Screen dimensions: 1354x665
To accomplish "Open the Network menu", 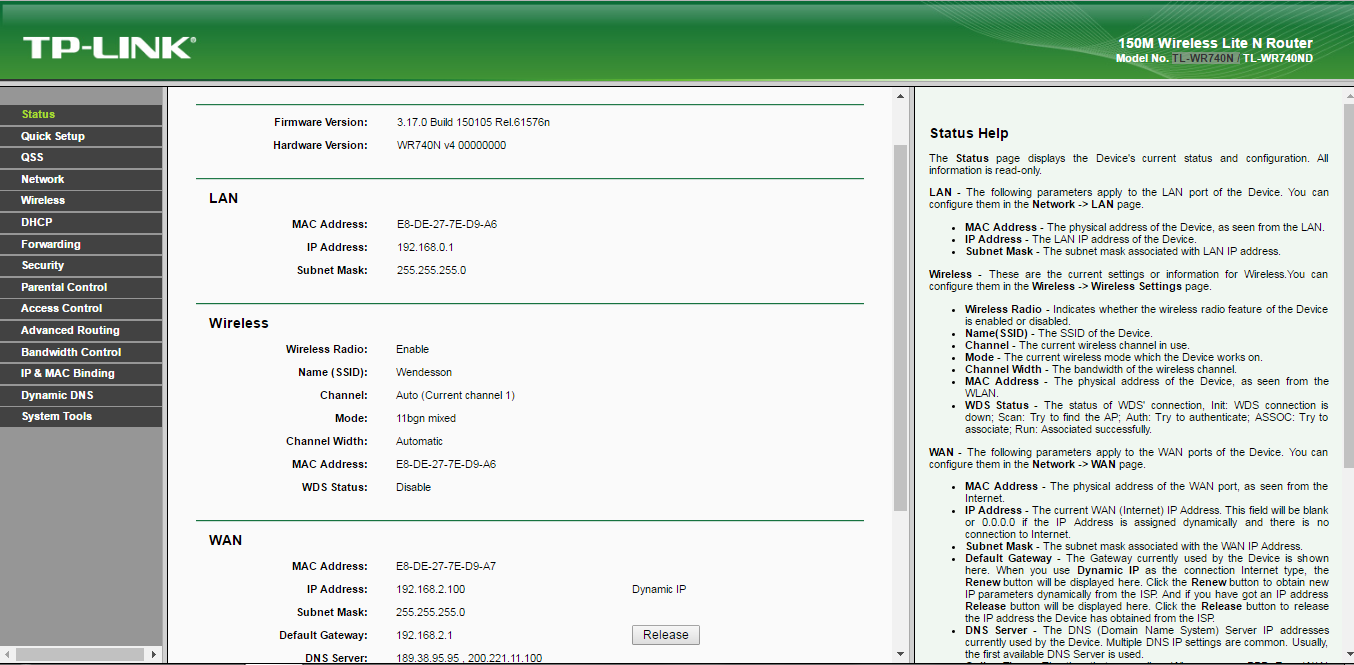I will [80, 180].
